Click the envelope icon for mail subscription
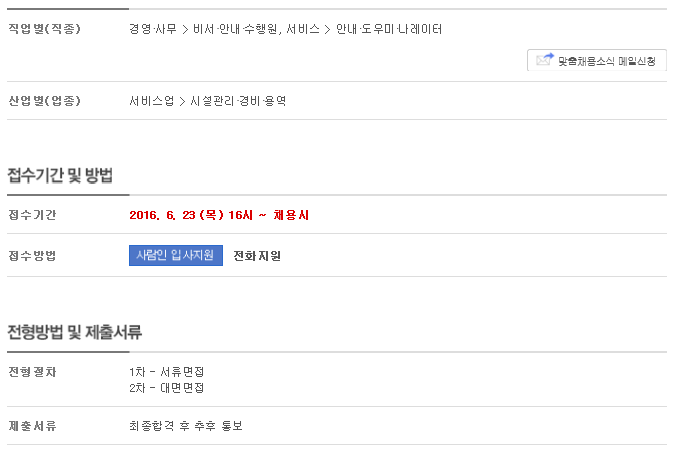The width and height of the screenshot is (675, 469). [545, 60]
